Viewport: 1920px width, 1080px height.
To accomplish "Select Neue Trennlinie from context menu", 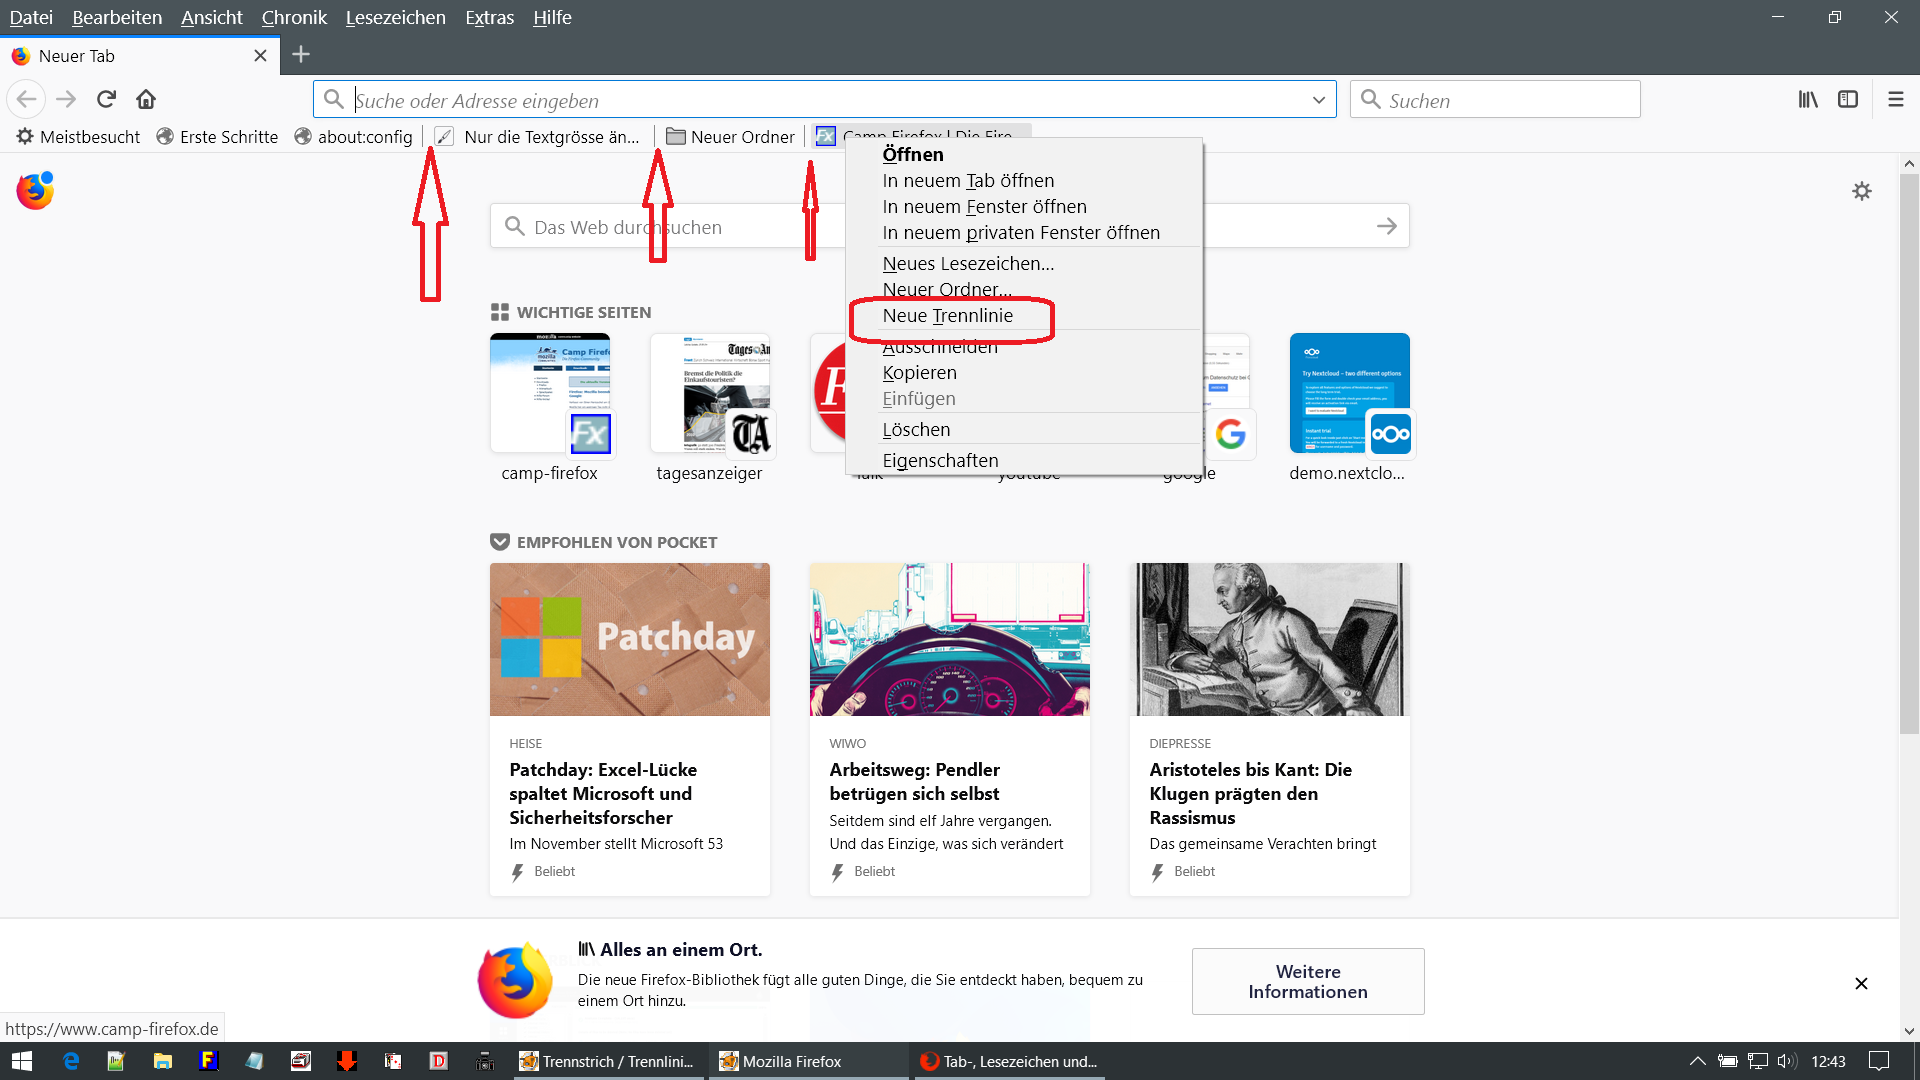I will [947, 316].
